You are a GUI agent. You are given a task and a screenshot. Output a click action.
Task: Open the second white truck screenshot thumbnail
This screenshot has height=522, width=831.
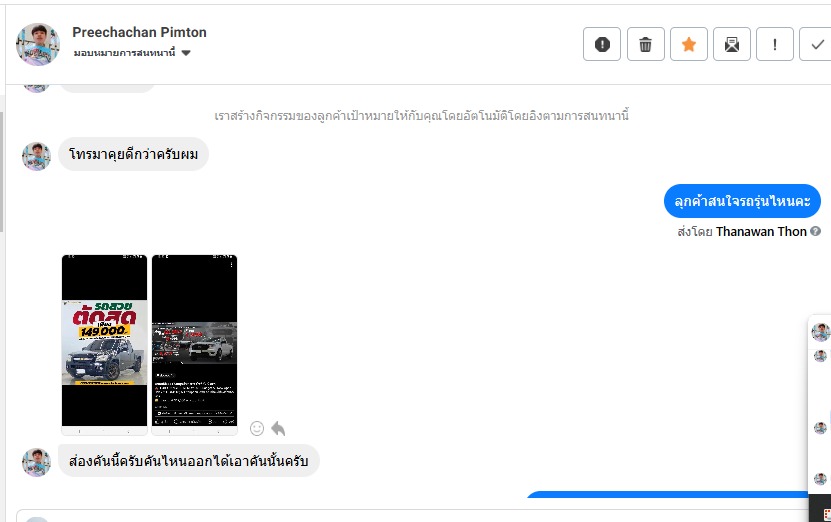click(195, 344)
